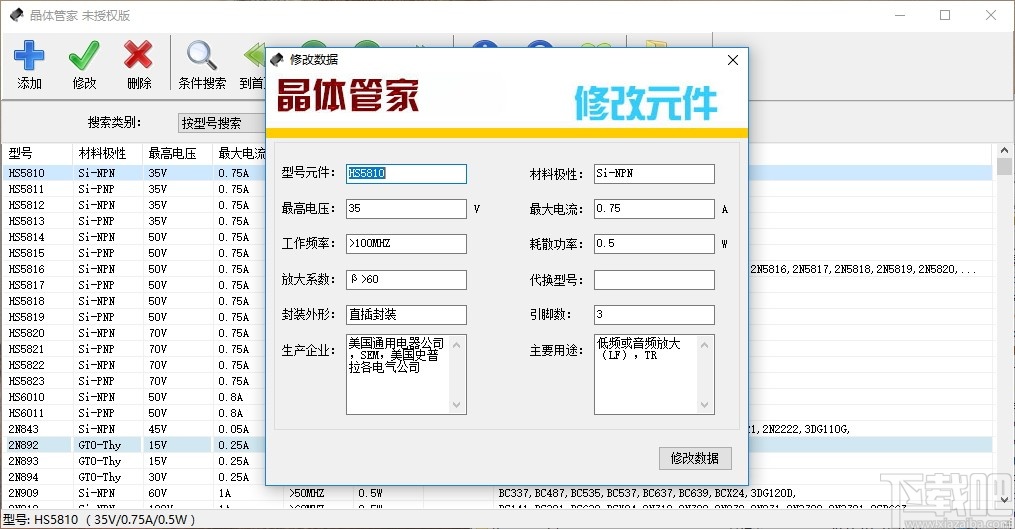Click up arrow of 主要用途 scrollbar
1015x529 pixels.
coord(705,344)
